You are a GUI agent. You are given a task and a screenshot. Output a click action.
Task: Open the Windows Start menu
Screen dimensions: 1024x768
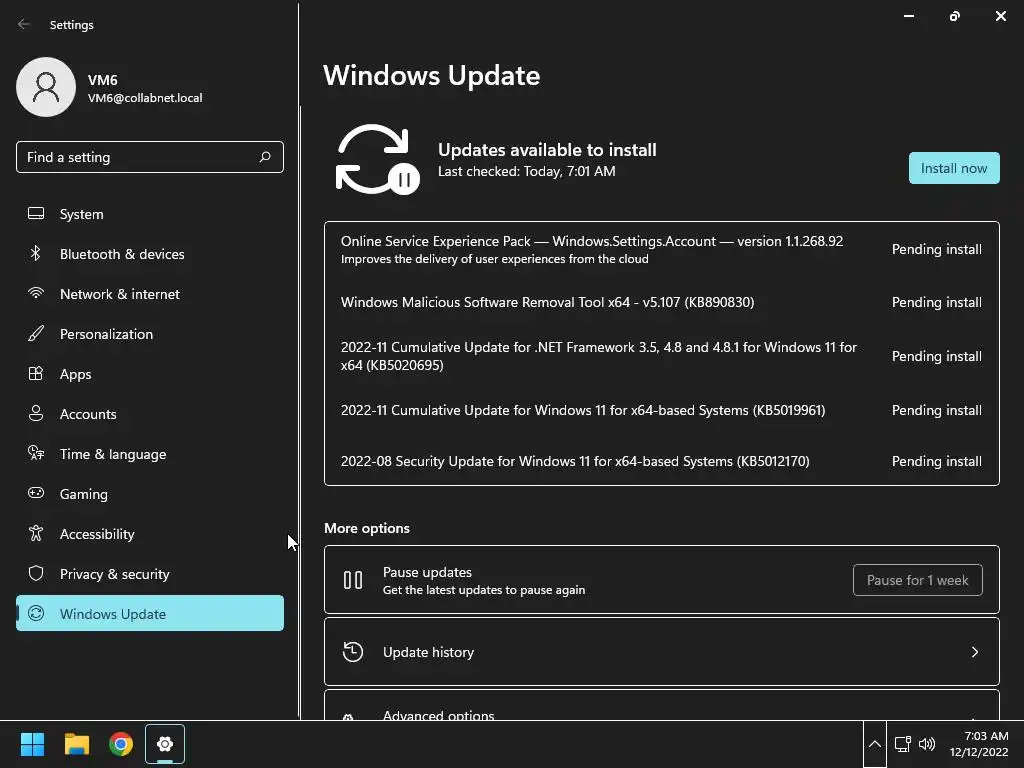click(x=33, y=744)
